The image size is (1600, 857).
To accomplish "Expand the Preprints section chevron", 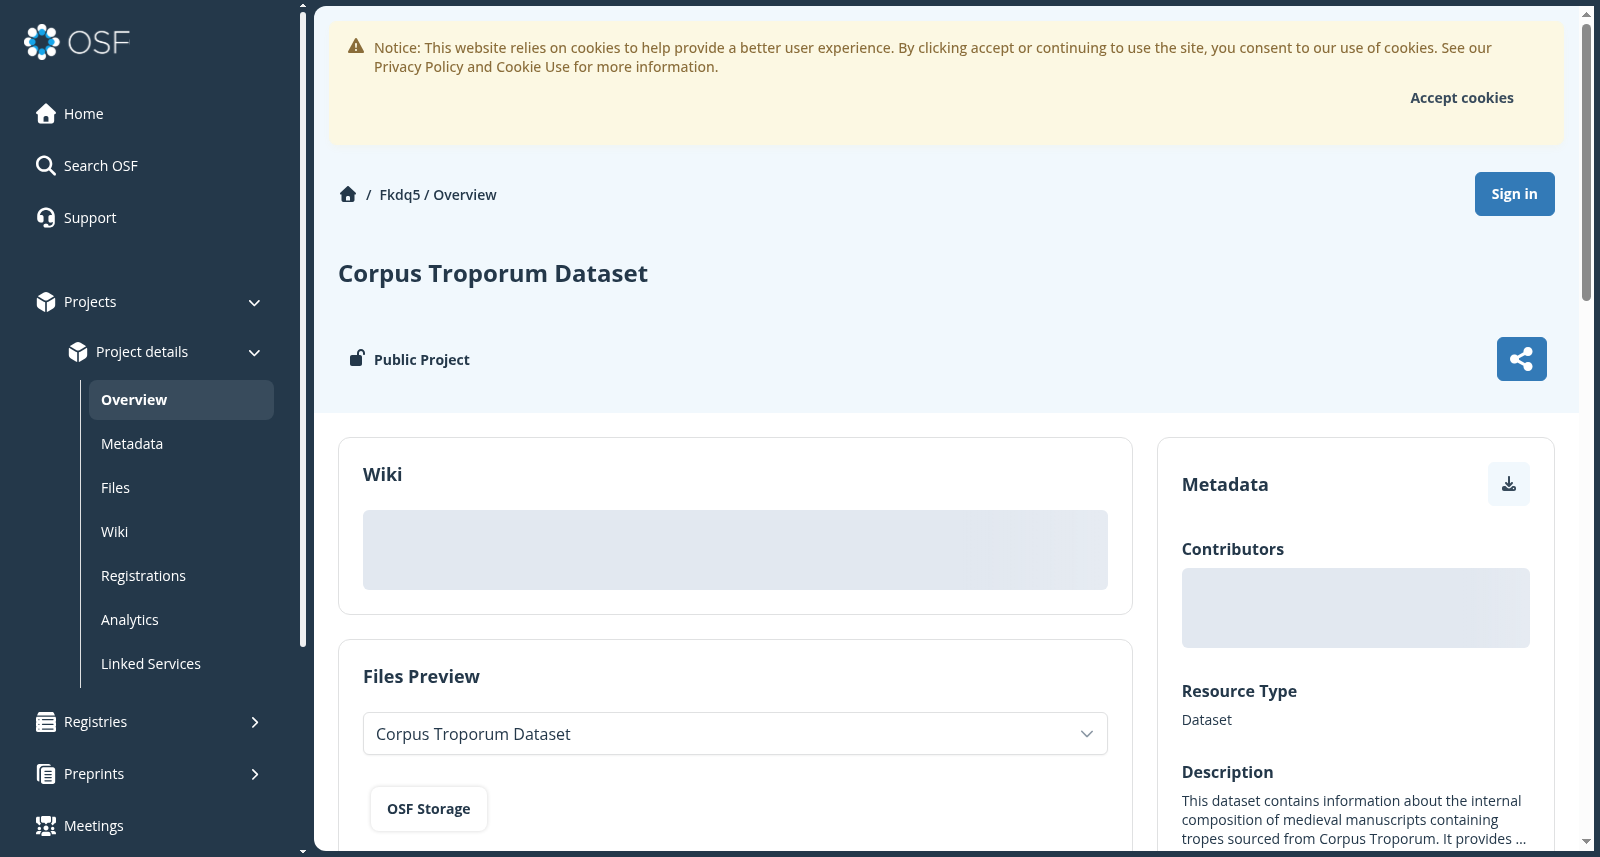I will [254, 774].
